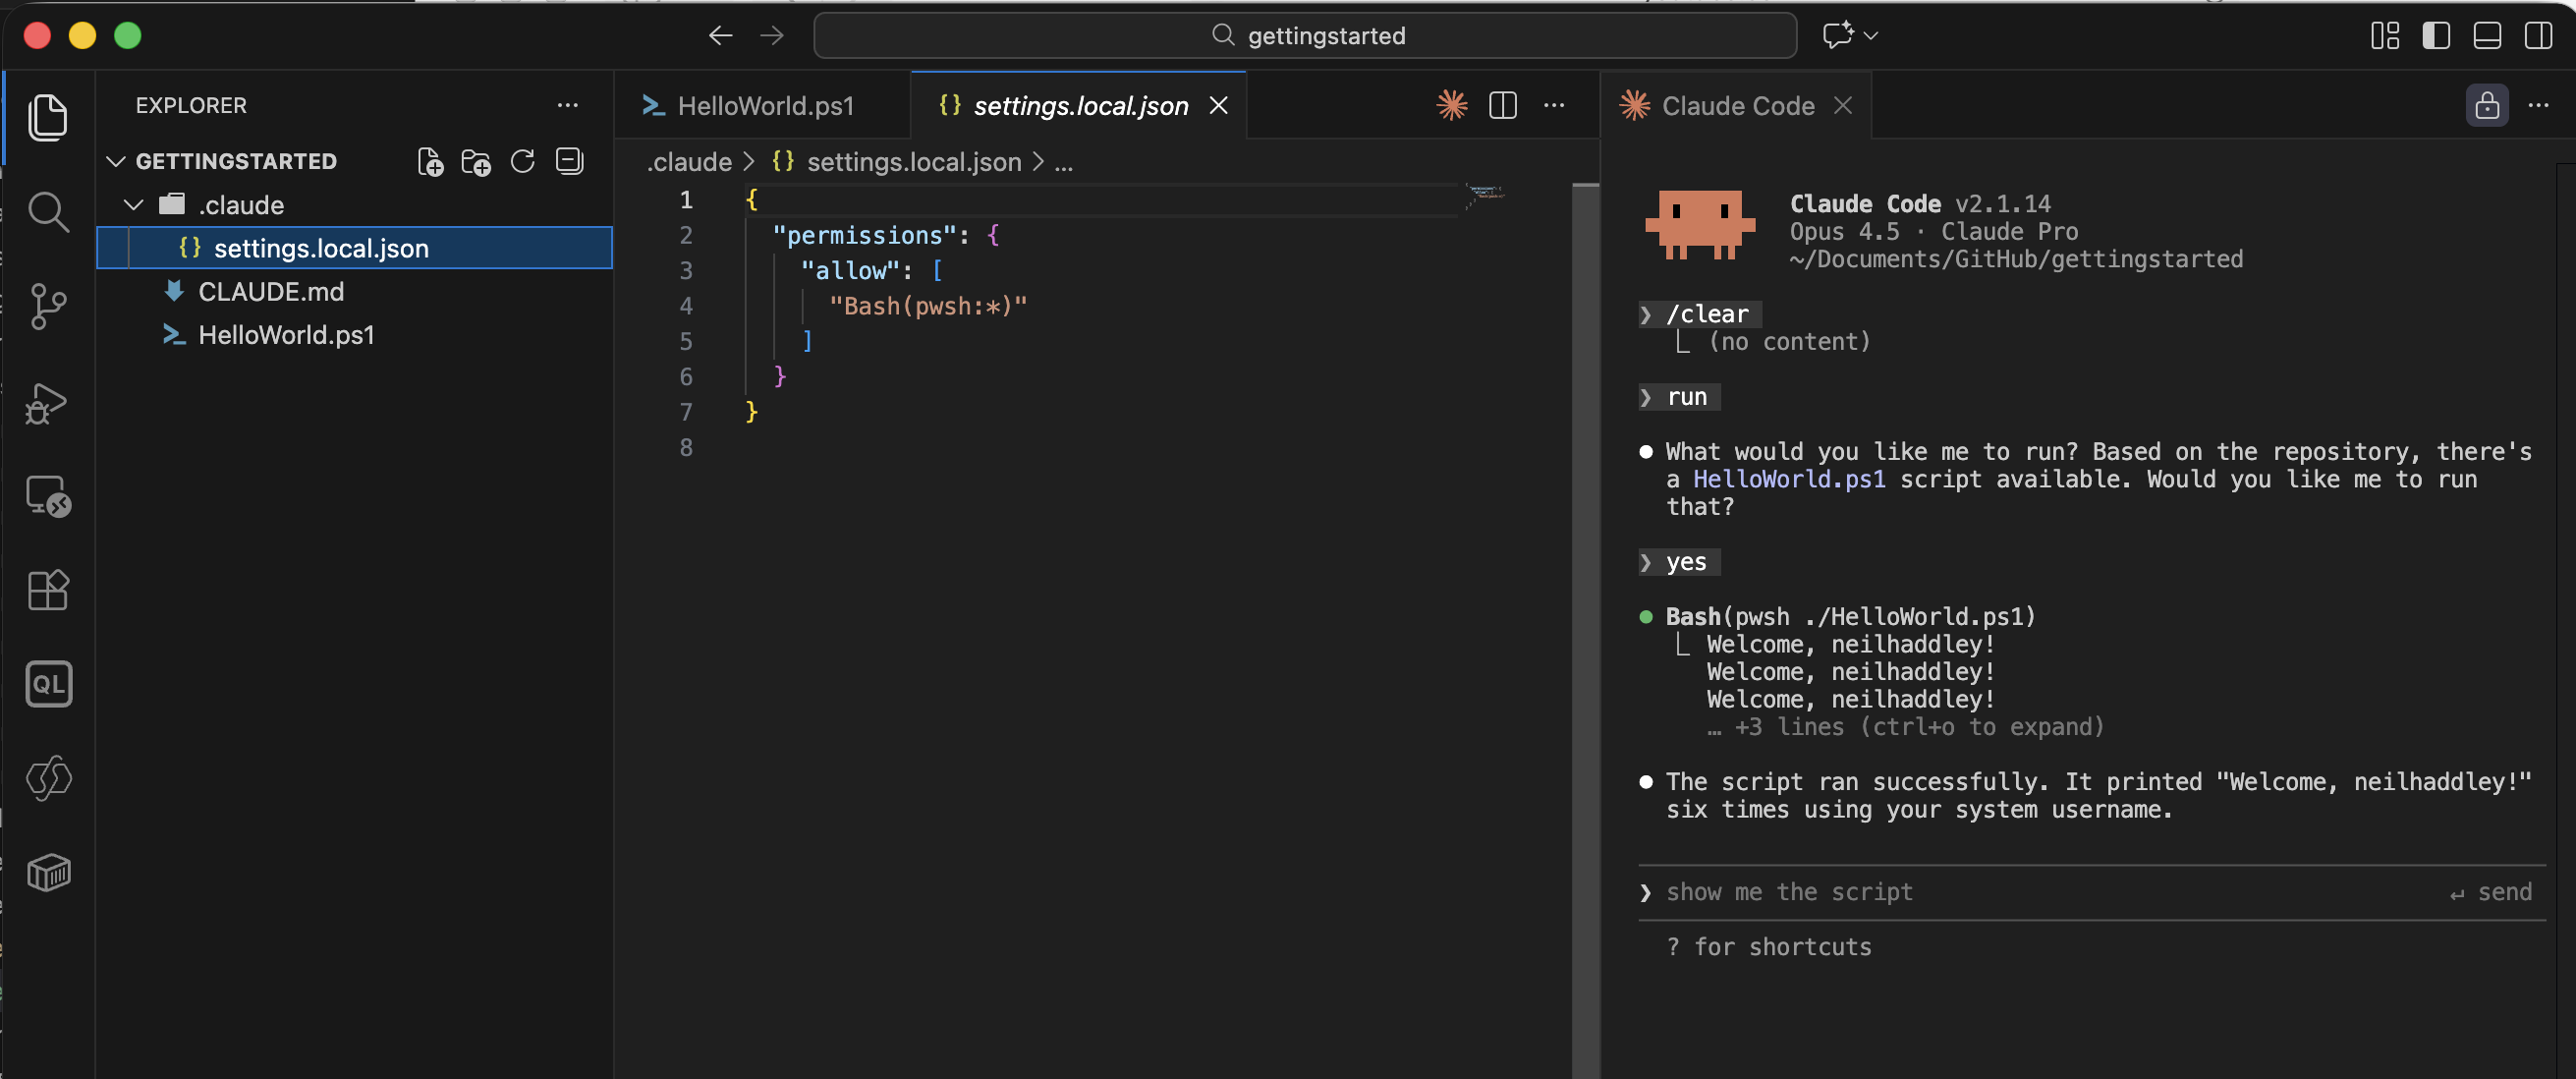
Task: Collapse the .claude folder
Action: [133, 204]
